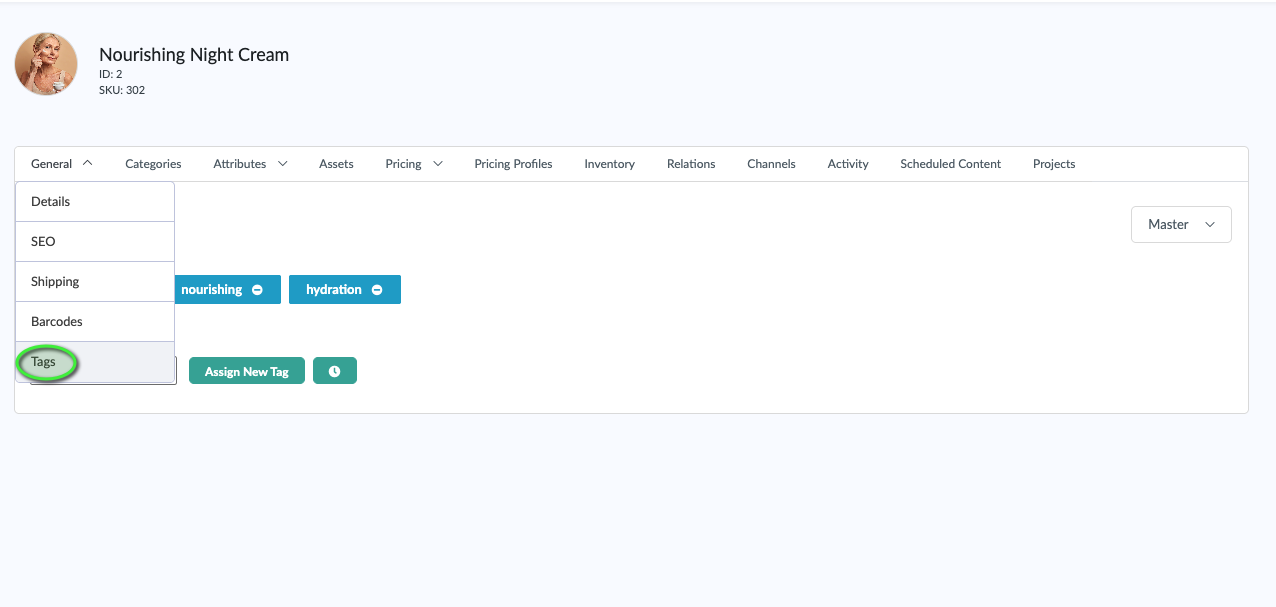Remove the nourishing tag via minus icon

(x=257, y=290)
